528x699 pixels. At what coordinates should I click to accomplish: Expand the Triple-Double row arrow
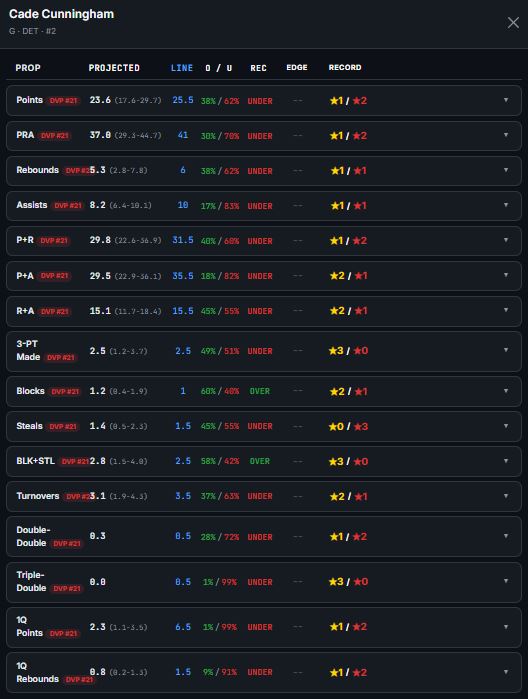coord(506,581)
